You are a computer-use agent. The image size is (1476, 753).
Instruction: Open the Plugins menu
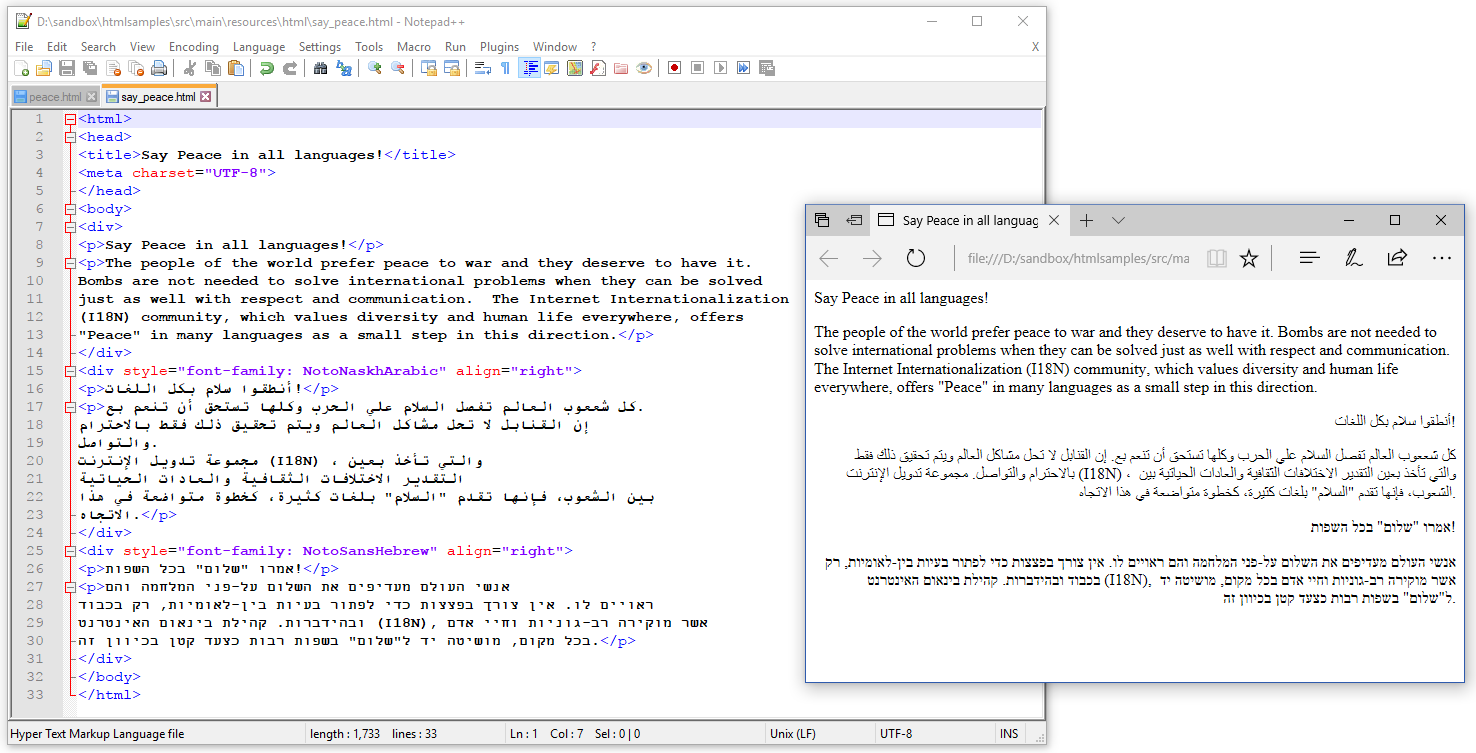tap(499, 47)
